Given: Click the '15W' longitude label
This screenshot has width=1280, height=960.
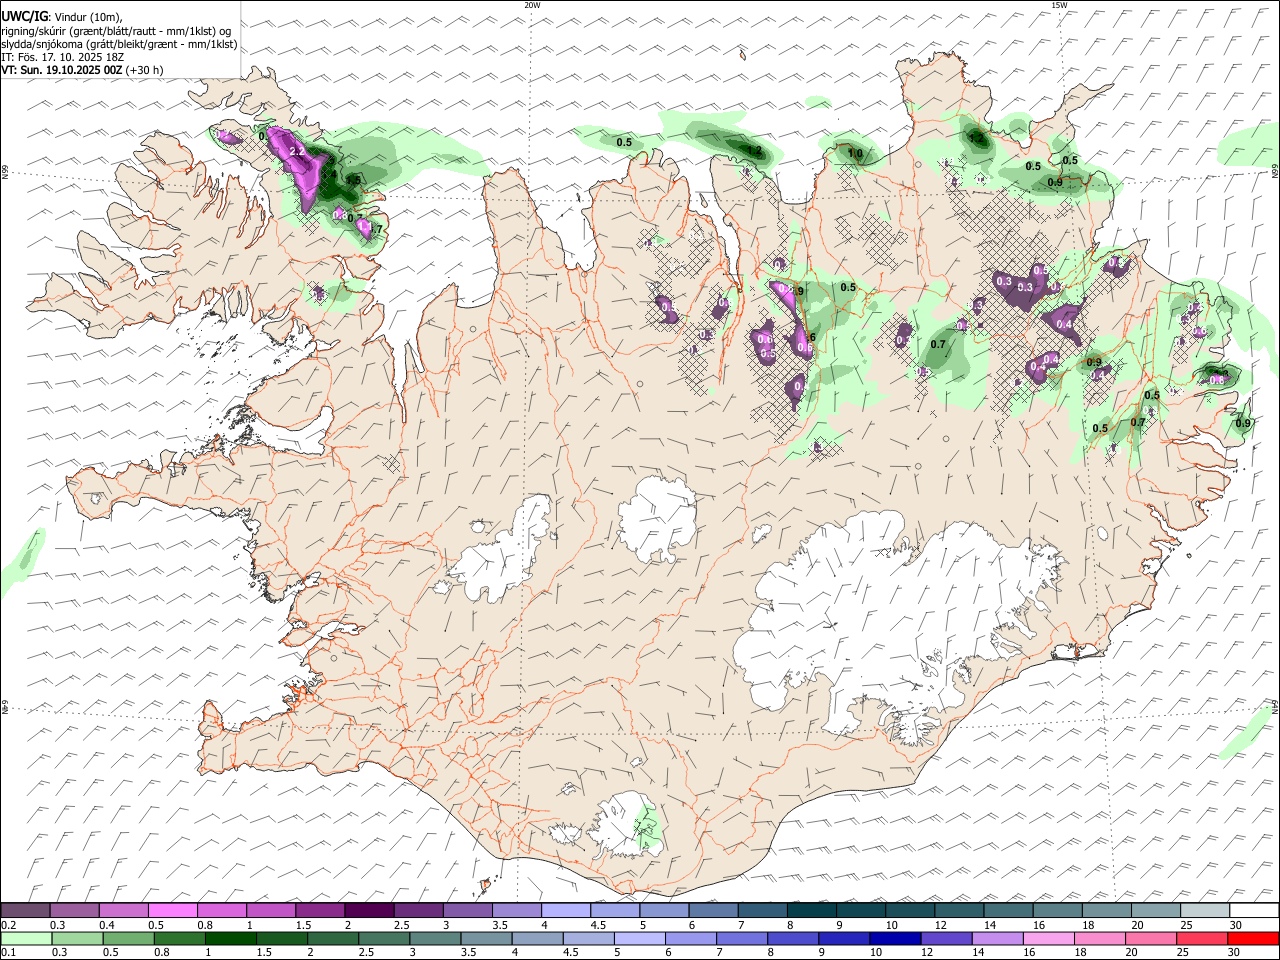Looking at the screenshot, I should [x=1059, y=5].
